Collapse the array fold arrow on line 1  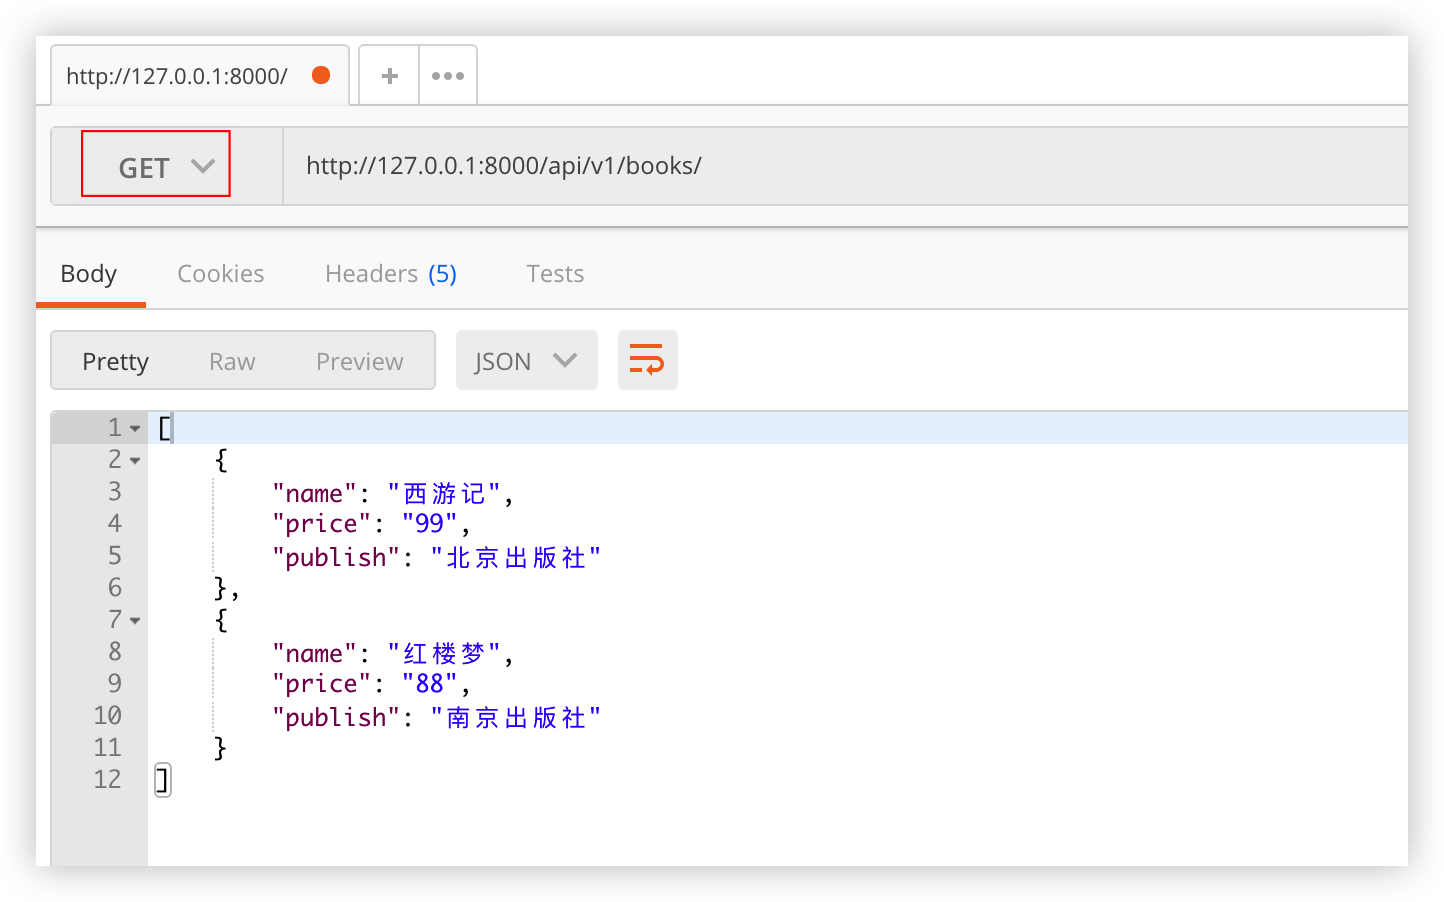click(135, 429)
